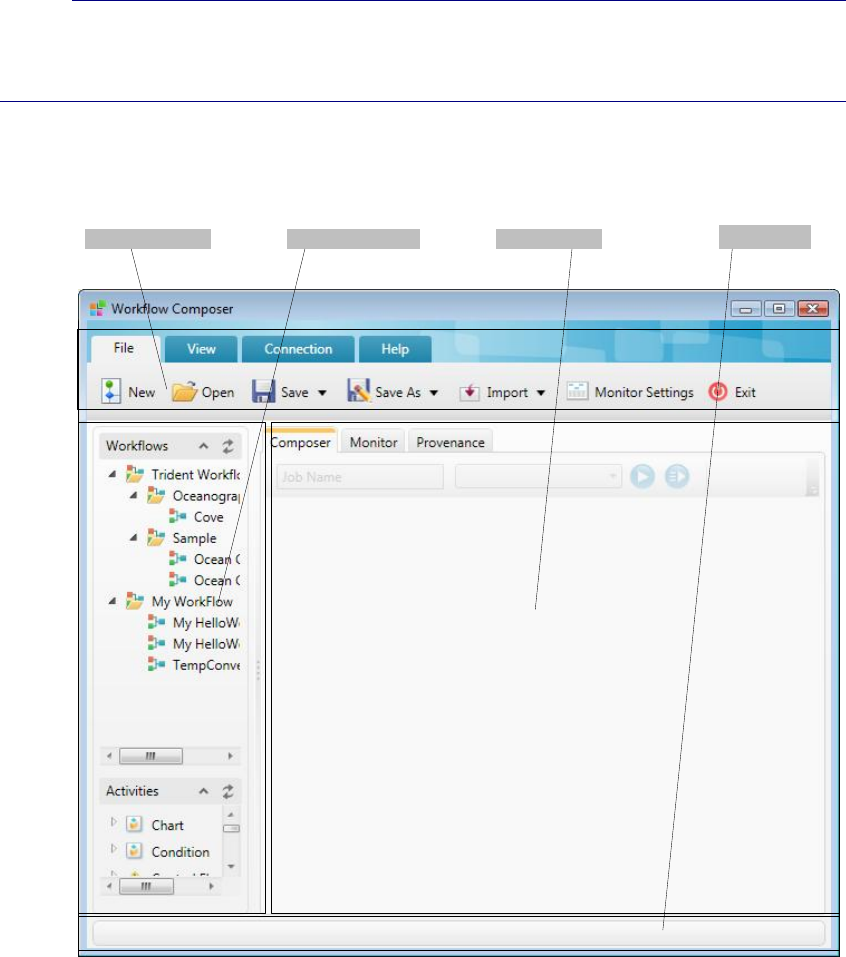Click the Open folder icon
The width and height of the screenshot is (846, 957).
click(x=184, y=391)
